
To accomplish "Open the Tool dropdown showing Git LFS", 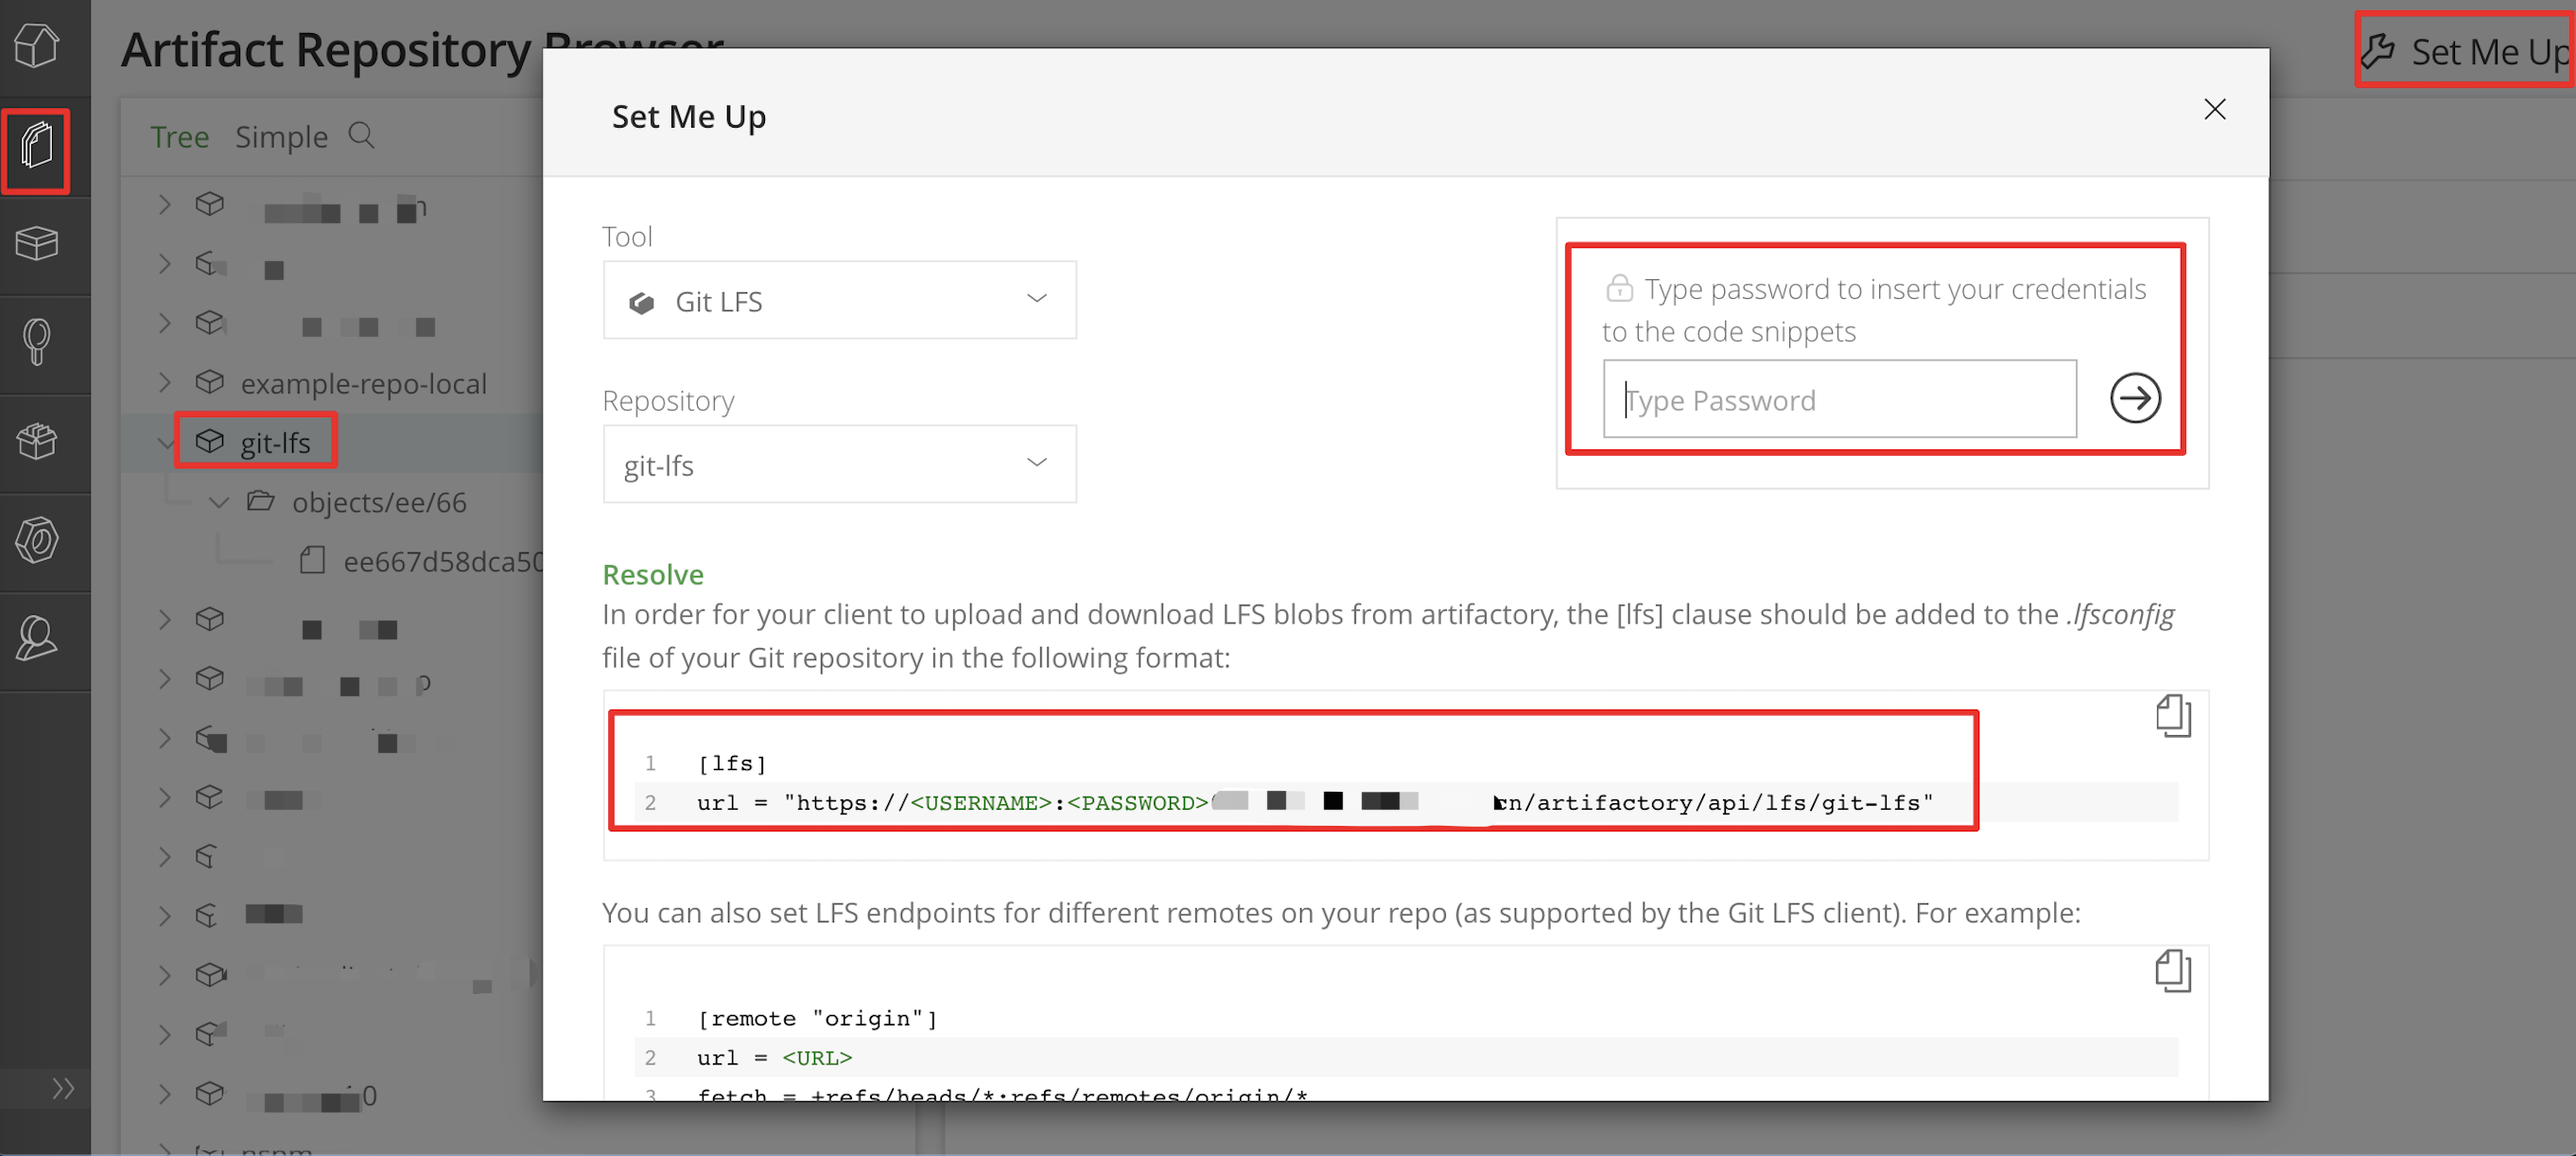I will click(x=839, y=300).
